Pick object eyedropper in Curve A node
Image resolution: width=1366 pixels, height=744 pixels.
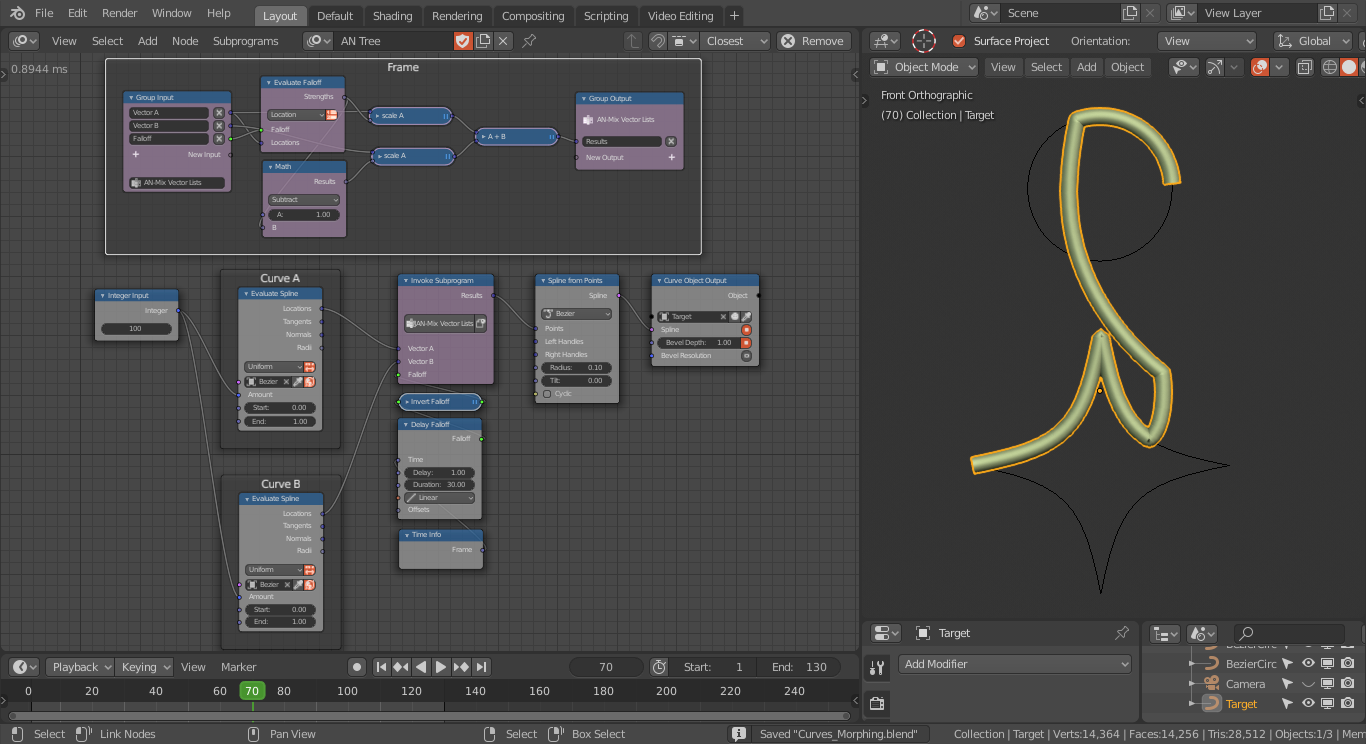tap(297, 382)
